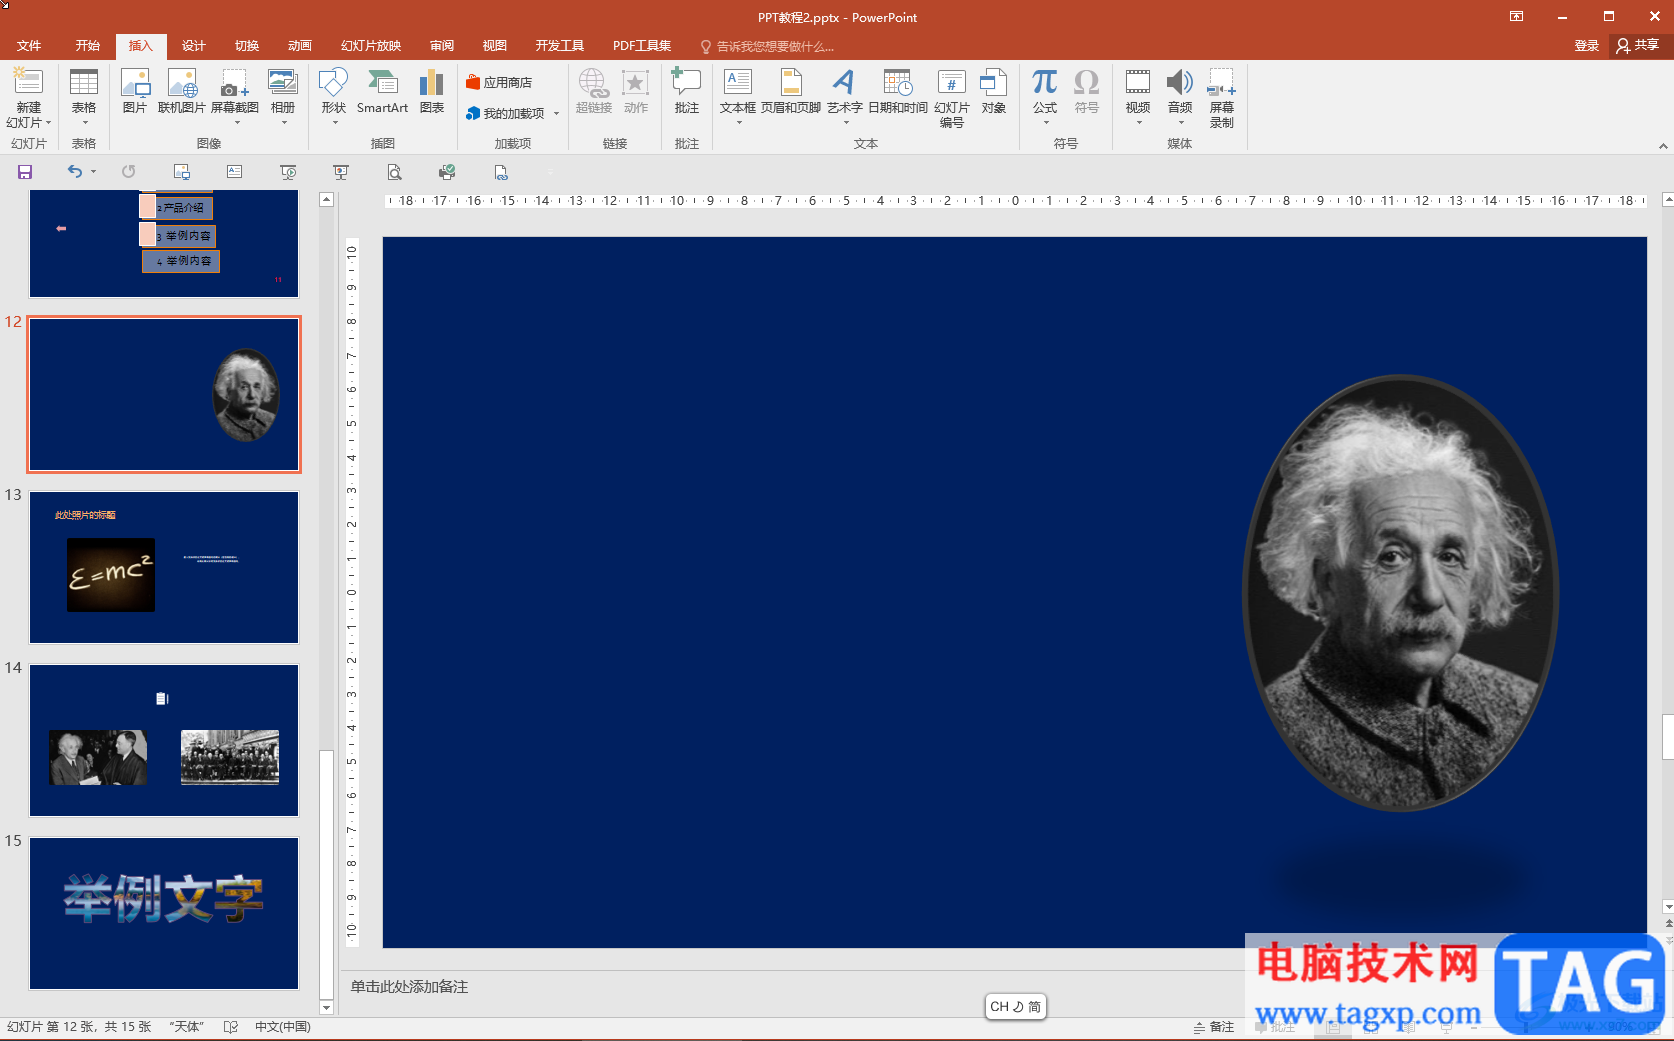
Task: Insert an 对象 object
Action: click(994, 92)
